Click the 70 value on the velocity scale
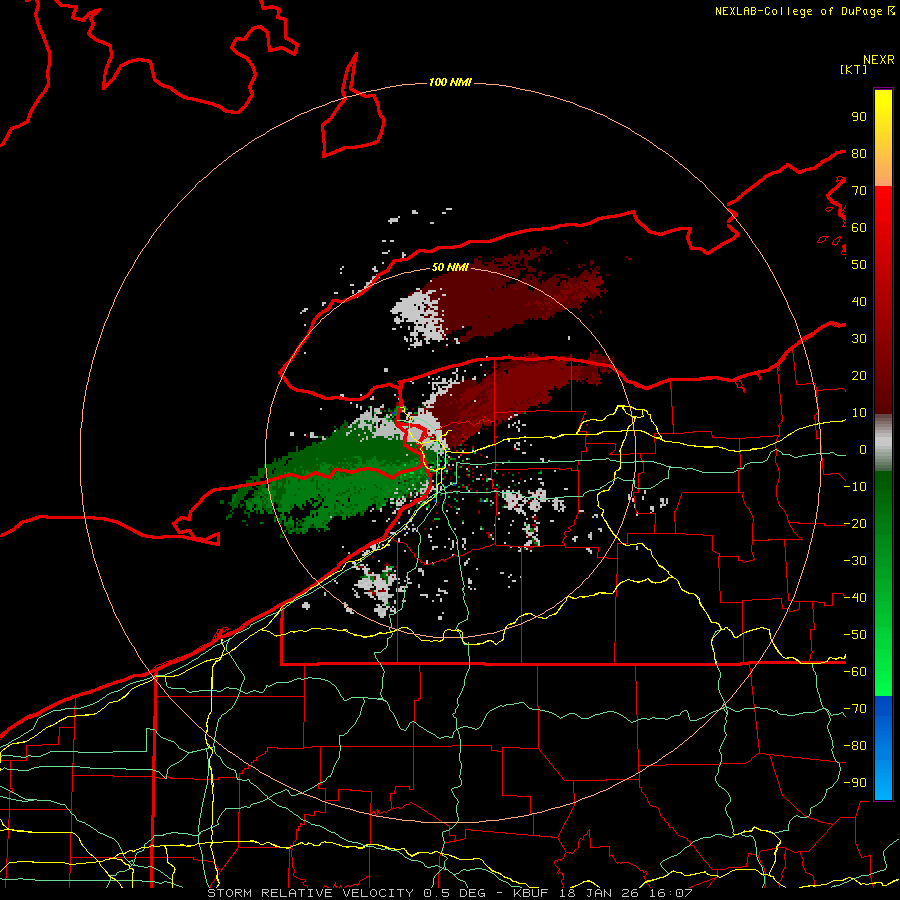The image size is (900, 900). [x=859, y=191]
